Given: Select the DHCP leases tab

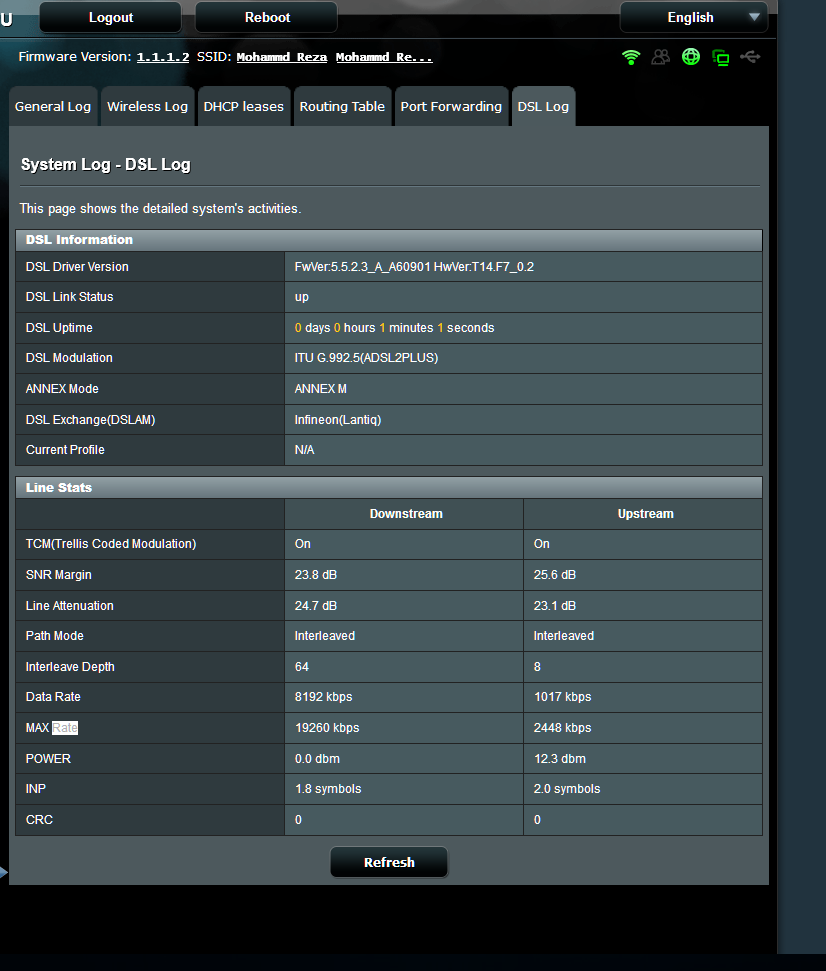Looking at the screenshot, I should [x=243, y=107].
